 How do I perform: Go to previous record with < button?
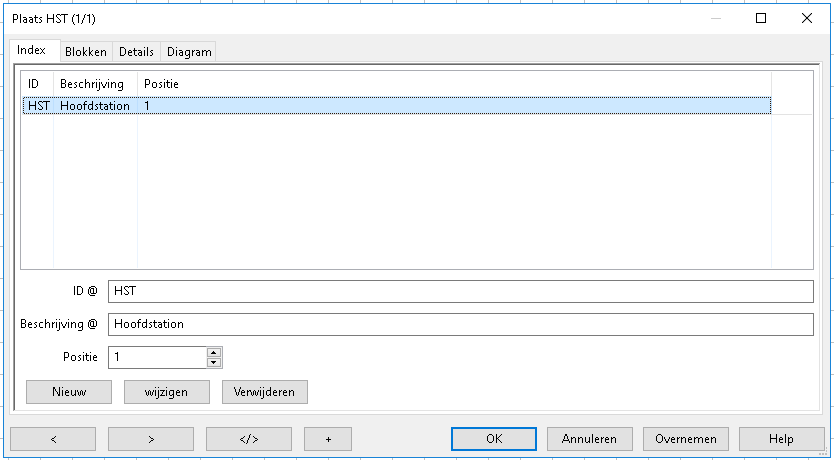point(53,439)
